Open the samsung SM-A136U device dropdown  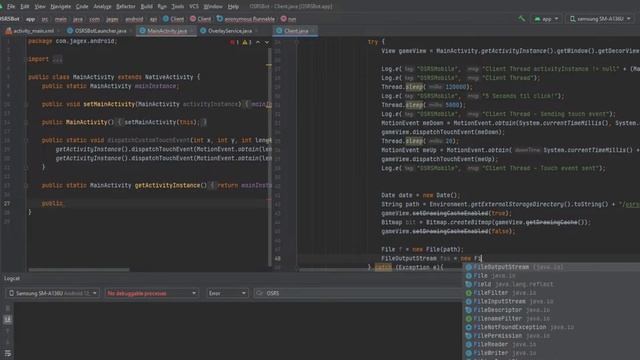click(600, 19)
